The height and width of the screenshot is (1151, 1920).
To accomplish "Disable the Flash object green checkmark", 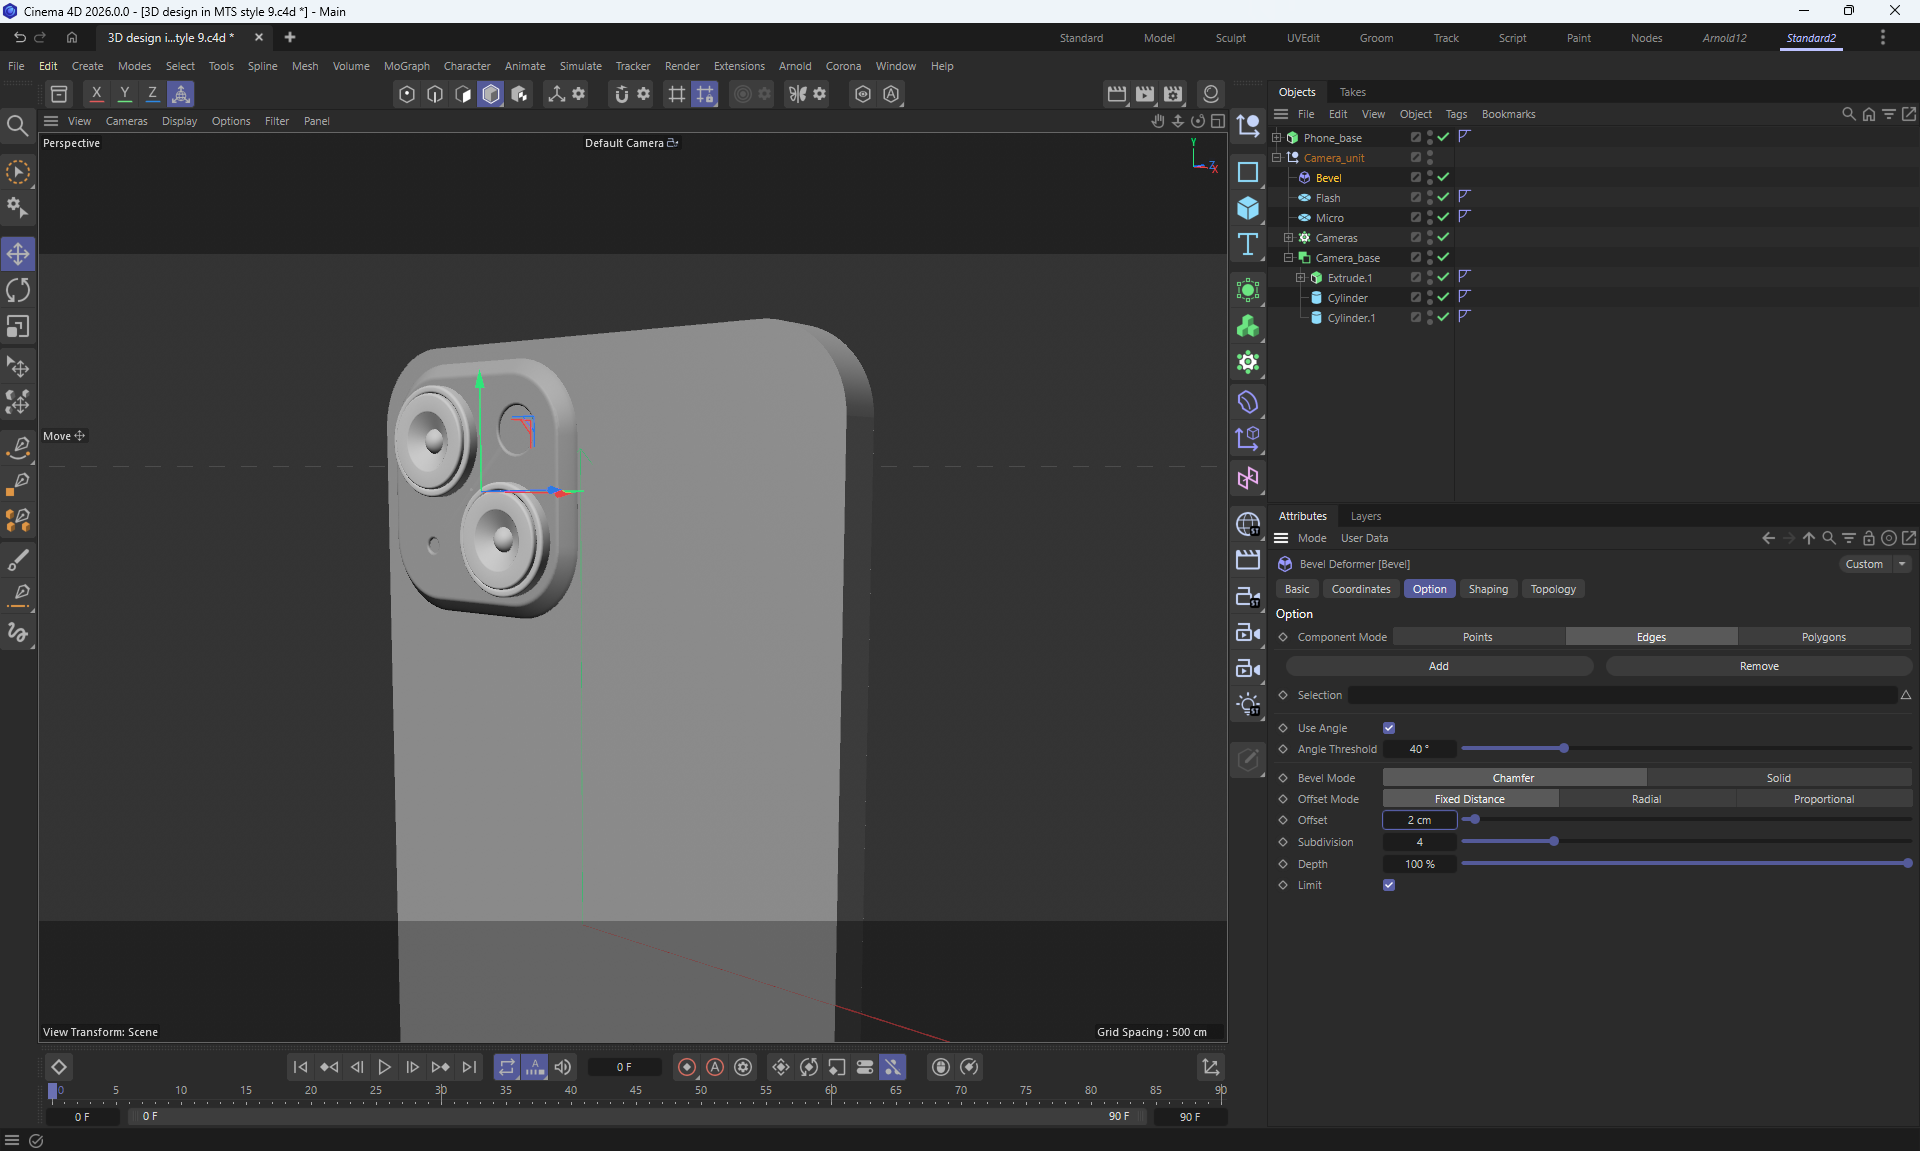I will (1443, 197).
